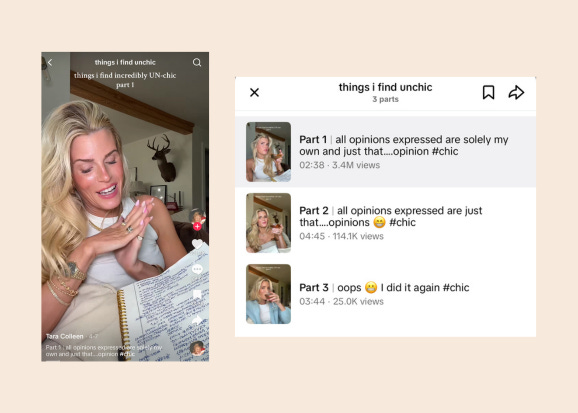Like the video with heart icon
This screenshot has height=413, width=578.
(198, 244)
